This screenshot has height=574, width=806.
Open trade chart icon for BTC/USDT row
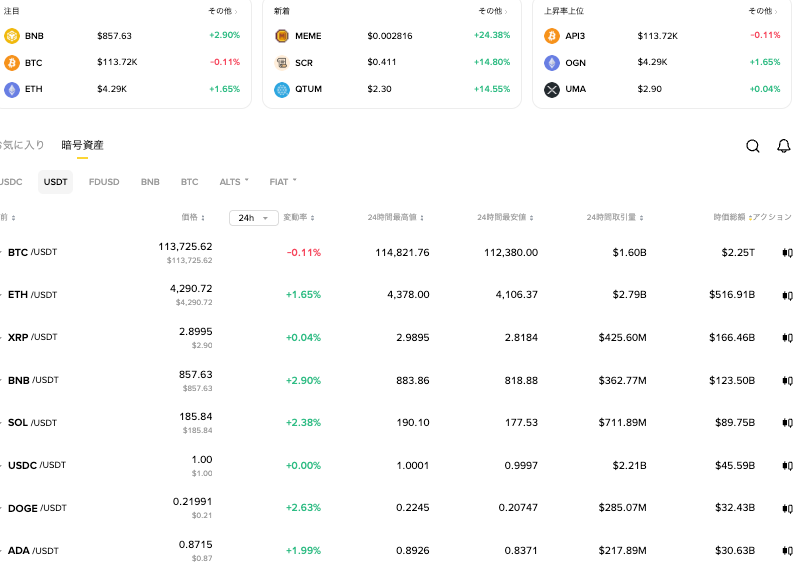[x=787, y=253]
